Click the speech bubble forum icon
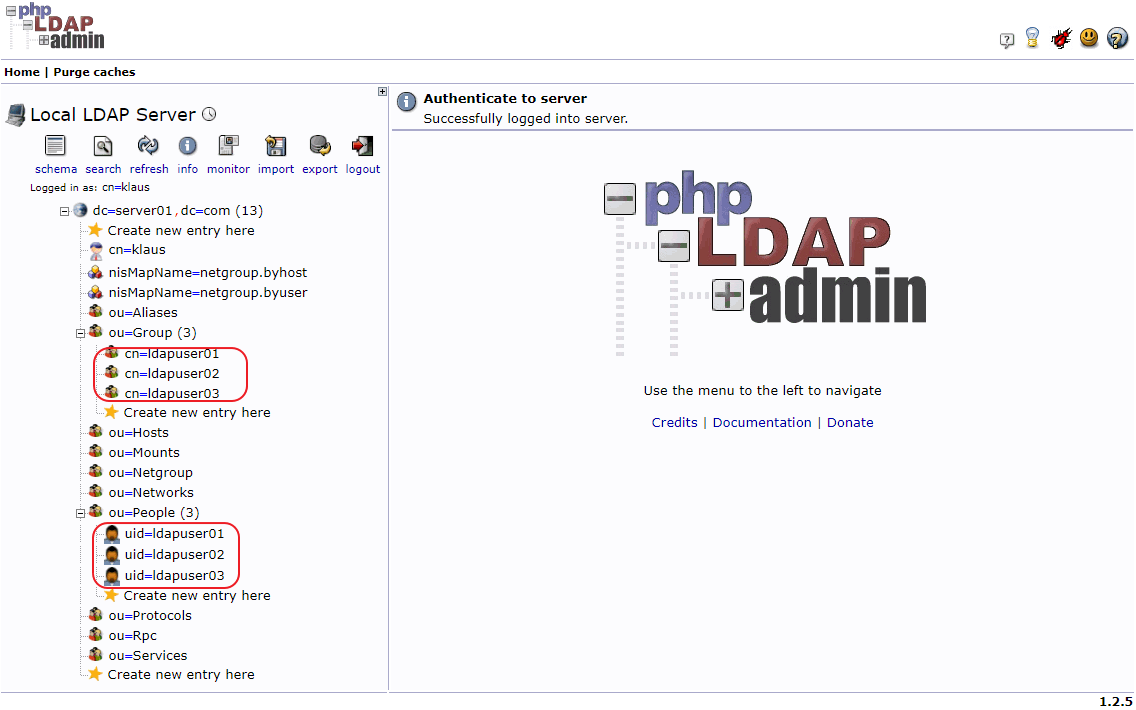1136x710 pixels. point(1006,41)
